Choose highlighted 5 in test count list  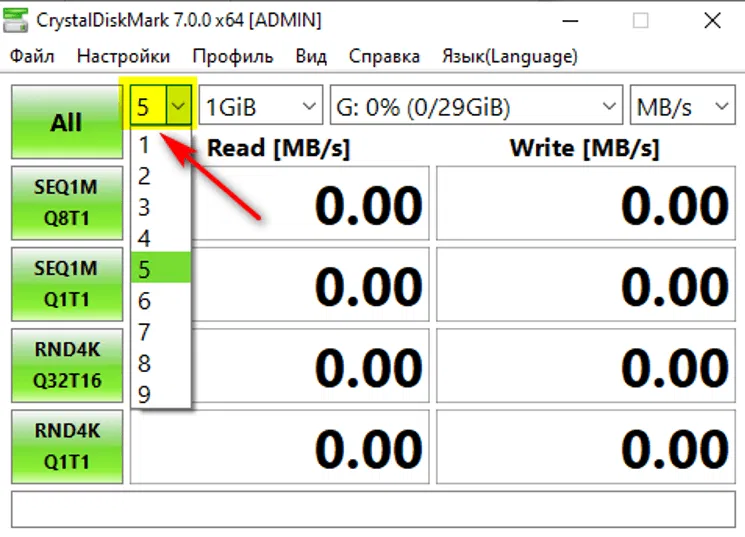[x=161, y=269]
